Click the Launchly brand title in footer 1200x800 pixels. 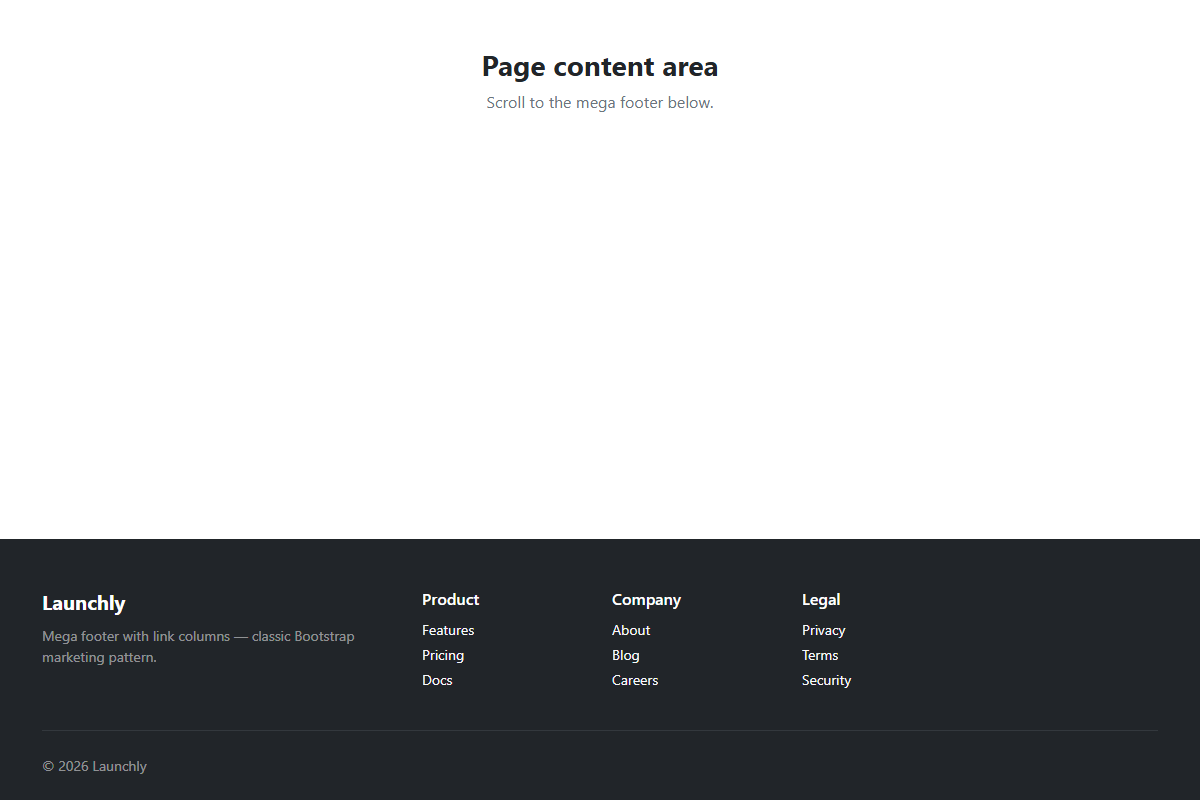click(x=84, y=603)
